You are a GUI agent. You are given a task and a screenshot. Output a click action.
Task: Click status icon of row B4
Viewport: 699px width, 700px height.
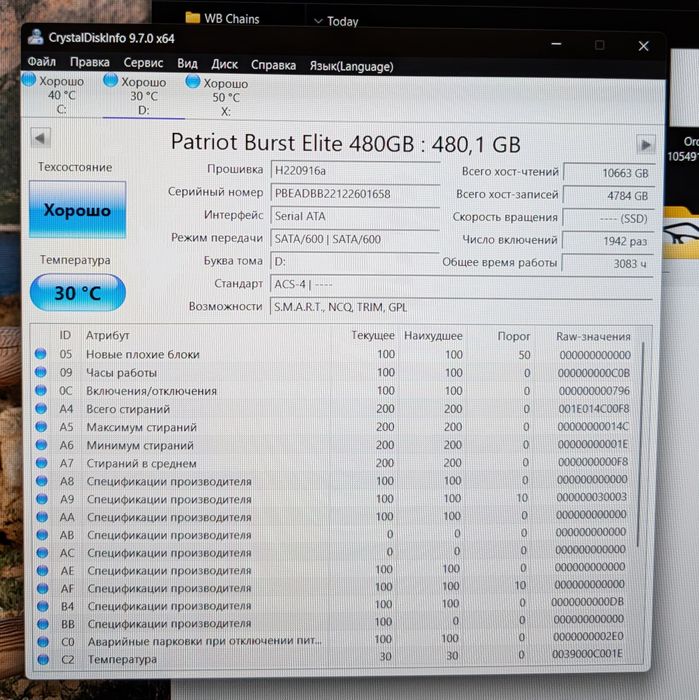click(x=43, y=606)
